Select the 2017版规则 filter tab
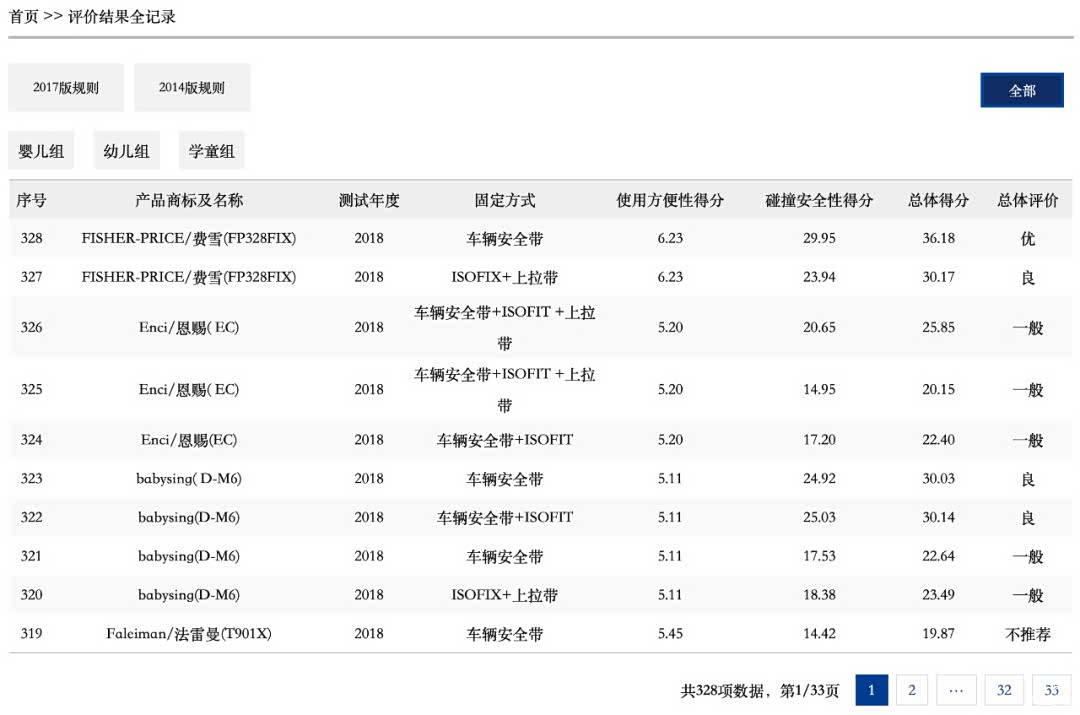The image size is (1080, 715). (66, 88)
